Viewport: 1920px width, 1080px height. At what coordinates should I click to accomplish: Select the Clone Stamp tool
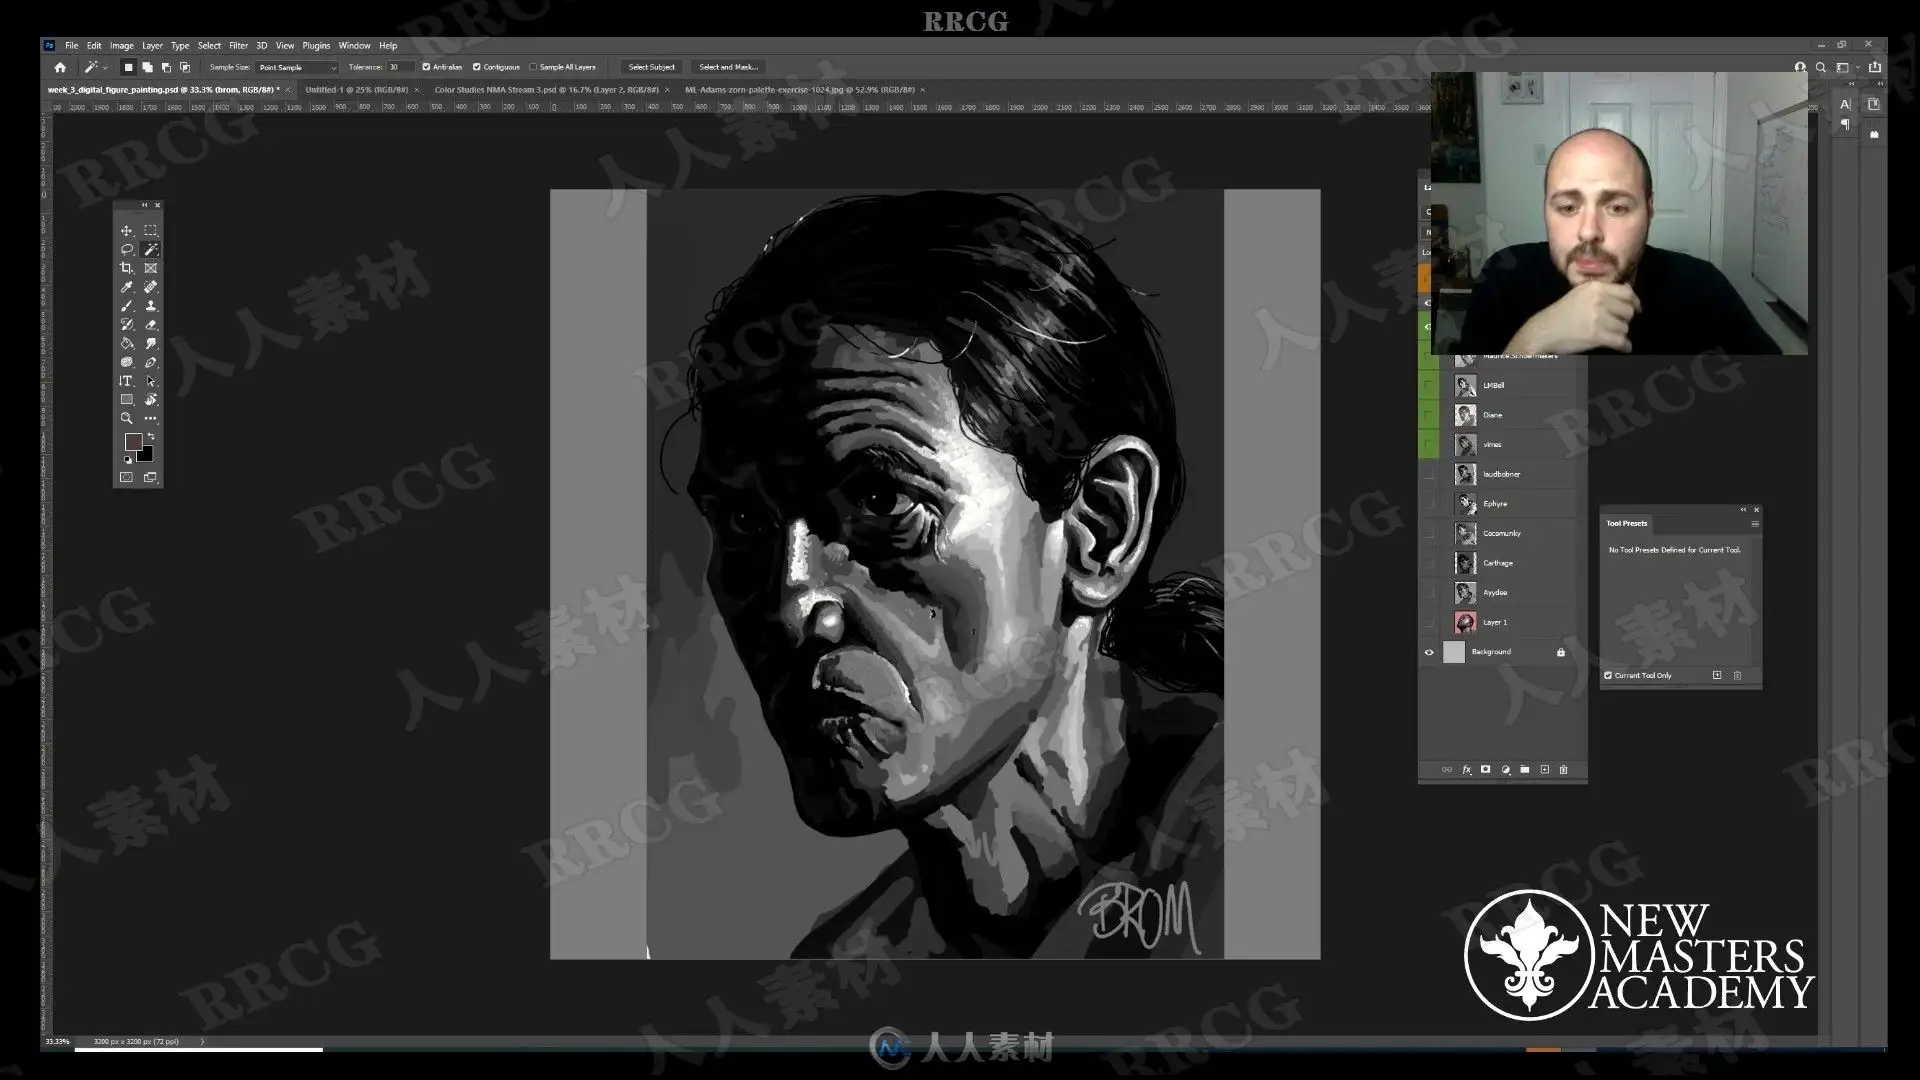(151, 306)
